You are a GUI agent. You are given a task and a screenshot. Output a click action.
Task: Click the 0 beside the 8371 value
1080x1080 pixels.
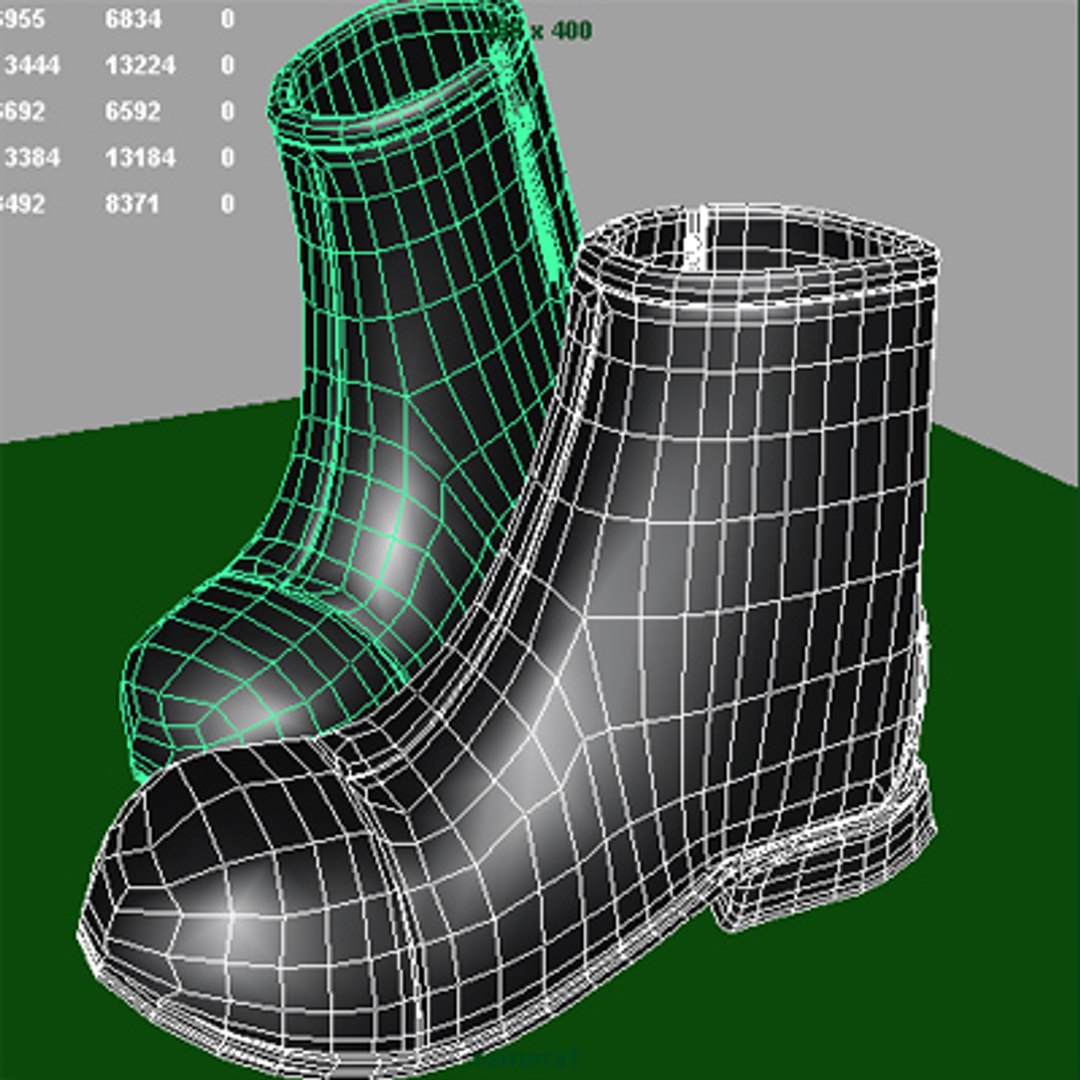228,204
